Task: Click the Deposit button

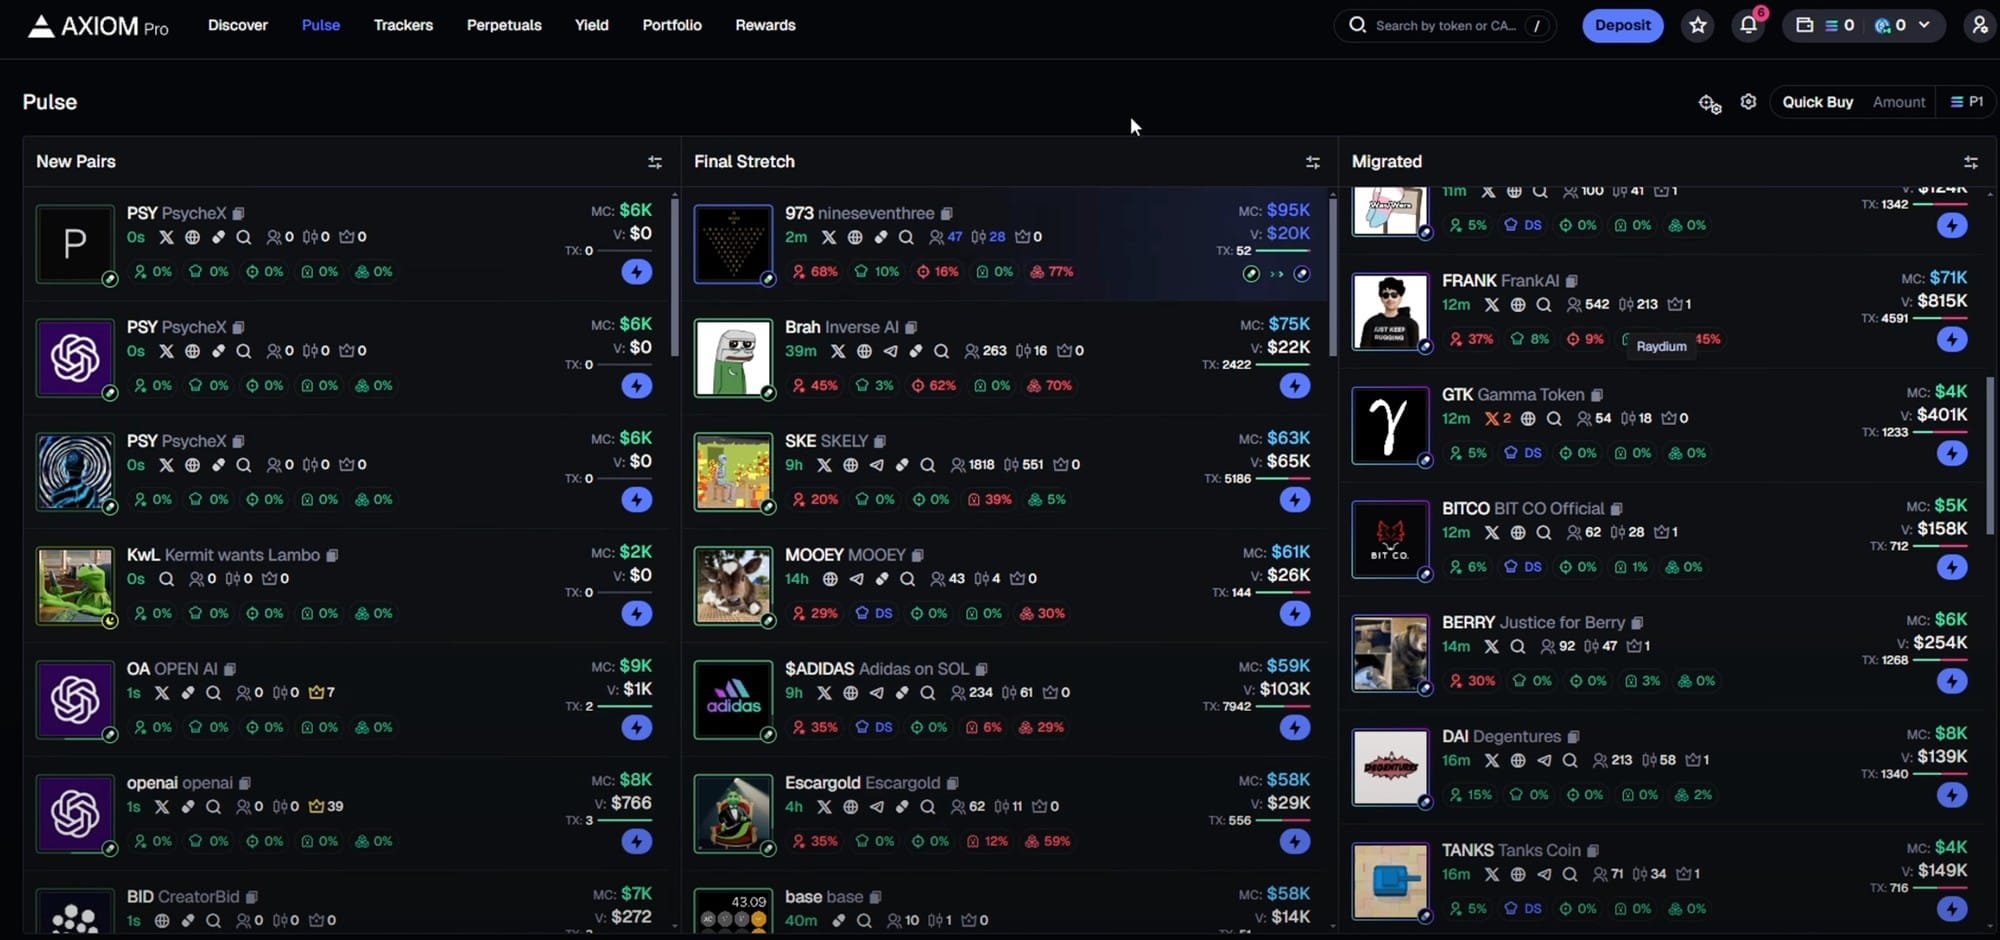Action: pyautogui.click(x=1622, y=25)
